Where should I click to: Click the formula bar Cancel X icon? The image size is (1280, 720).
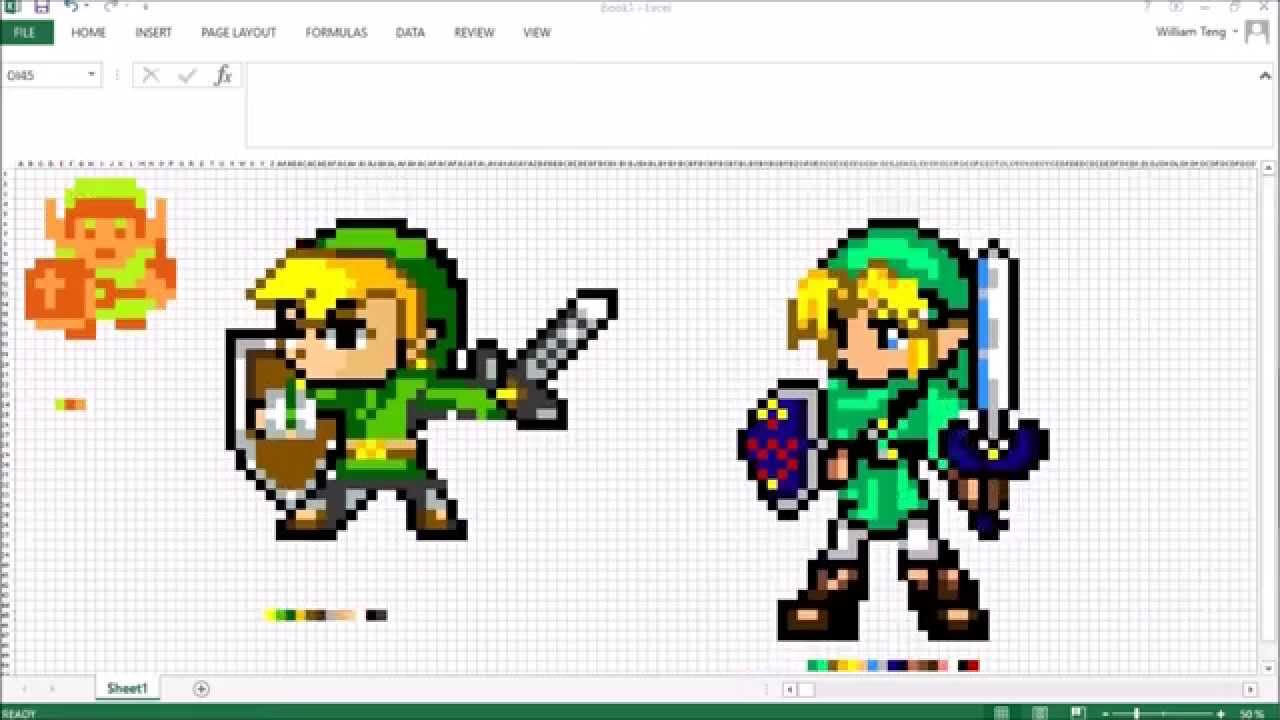tap(151, 75)
